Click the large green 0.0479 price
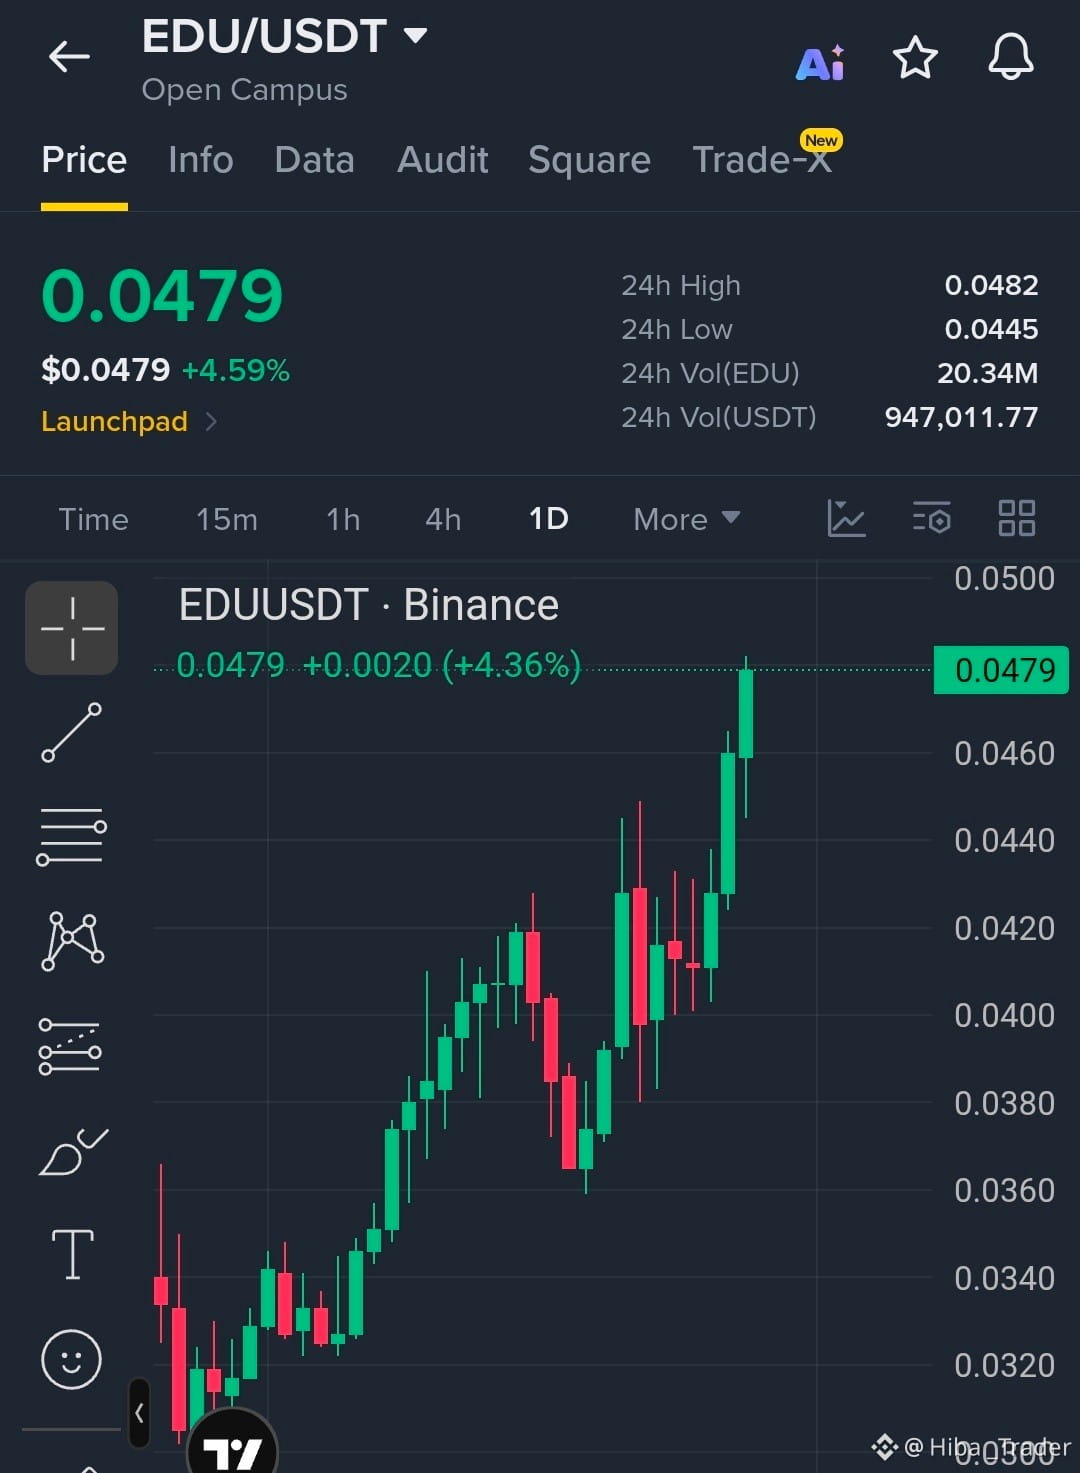The image size is (1080, 1473). [x=162, y=297]
